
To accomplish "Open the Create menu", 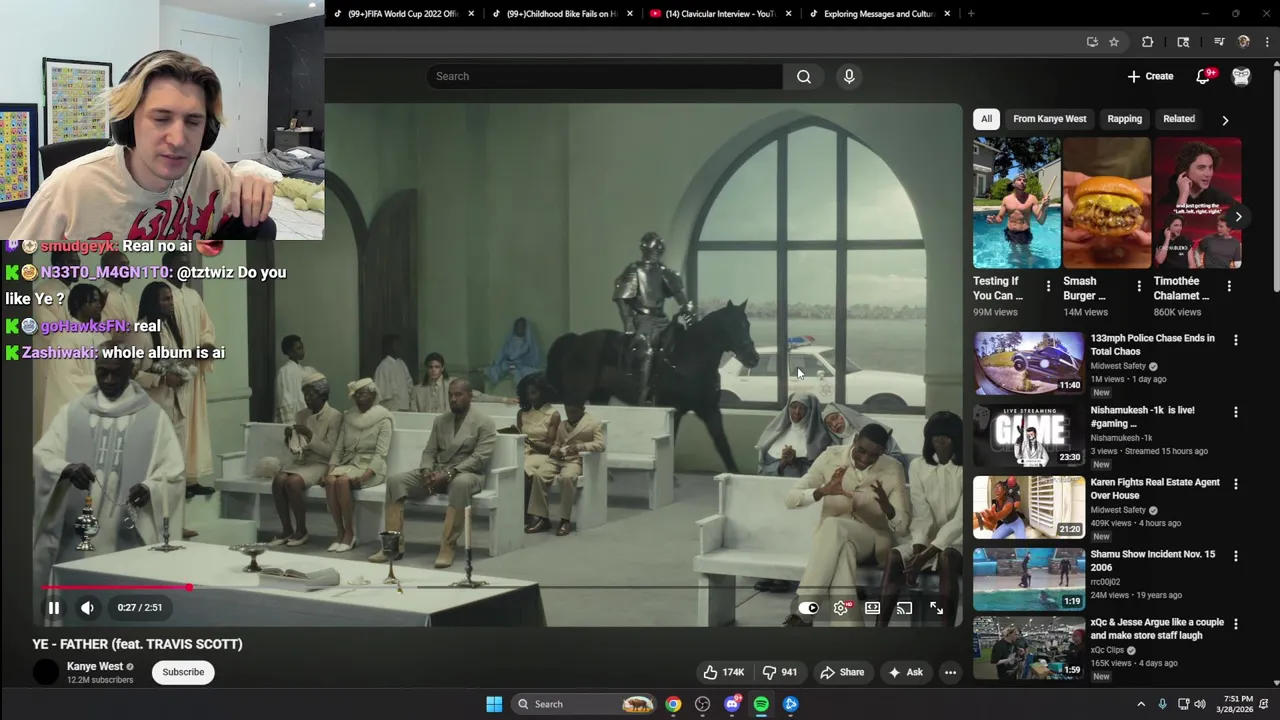I will click(x=1150, y=76).
